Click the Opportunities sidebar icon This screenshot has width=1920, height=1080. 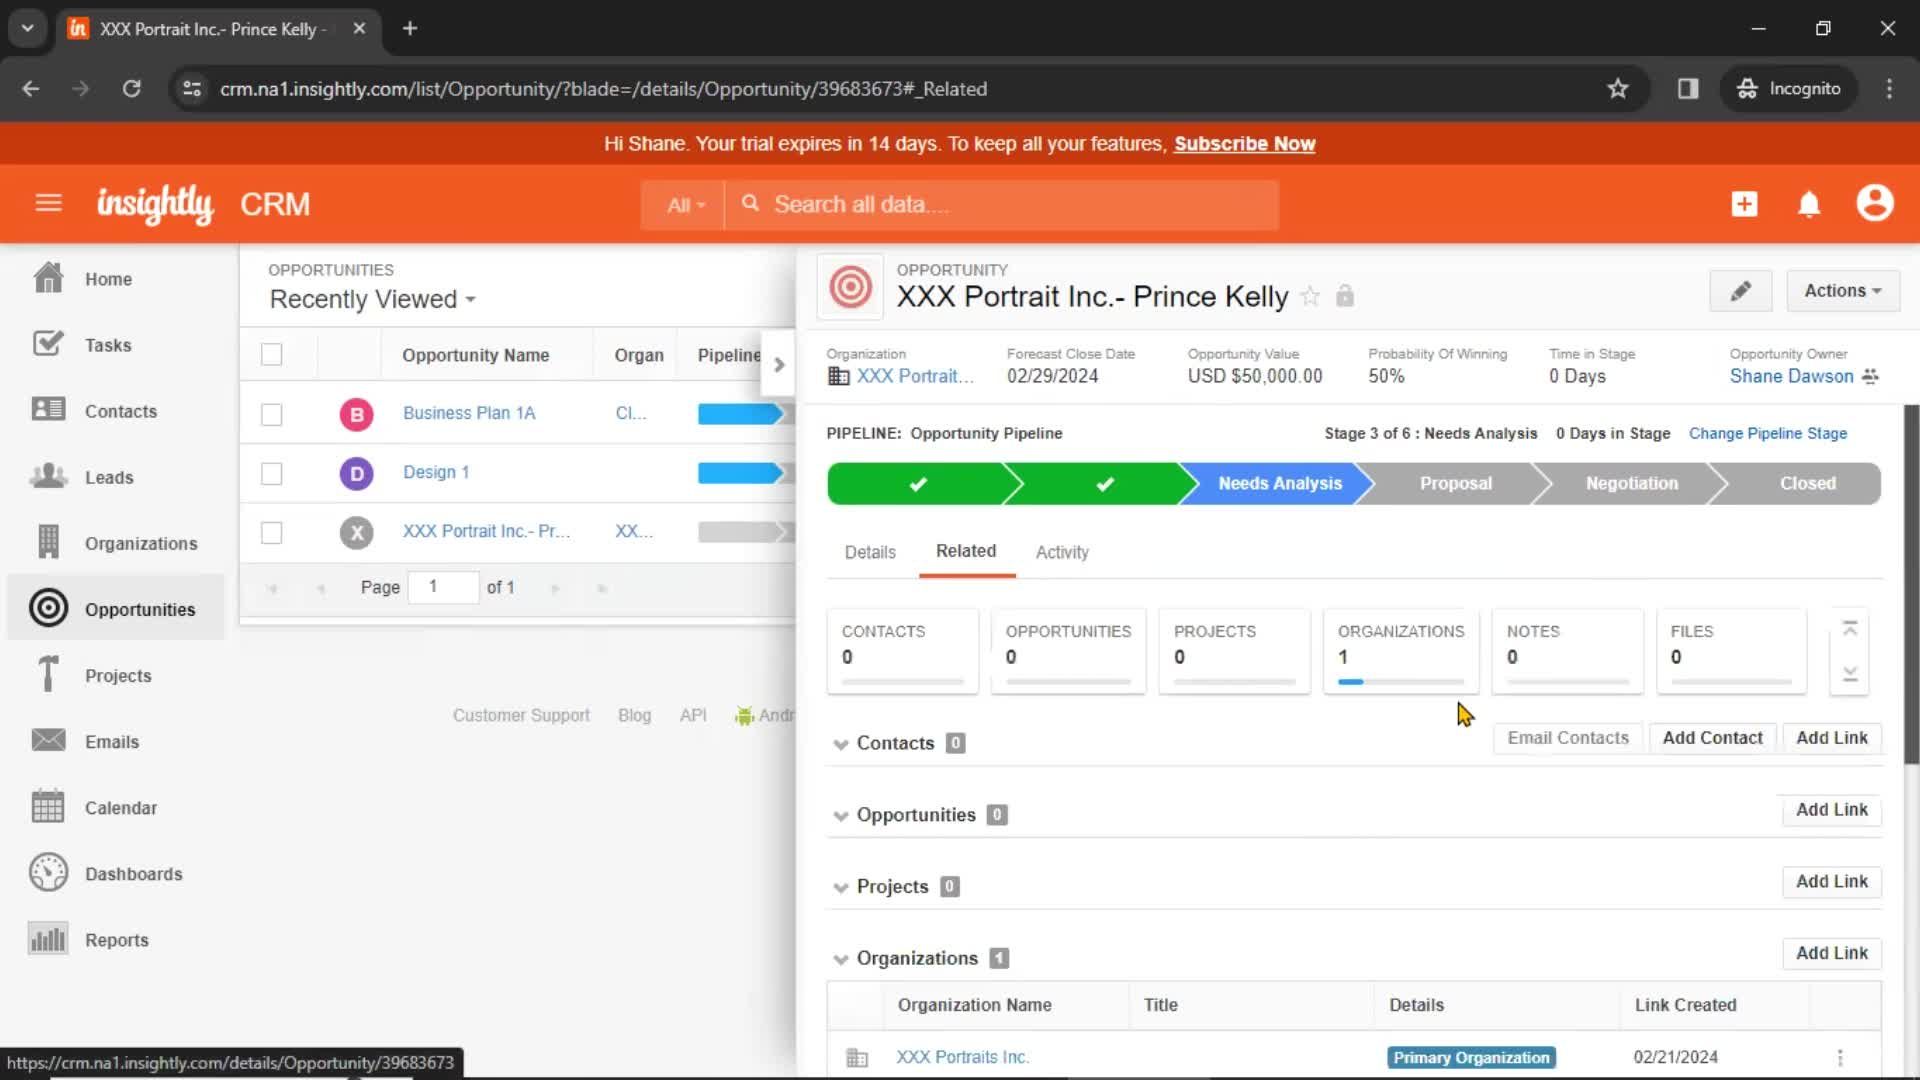click(47, 608)
